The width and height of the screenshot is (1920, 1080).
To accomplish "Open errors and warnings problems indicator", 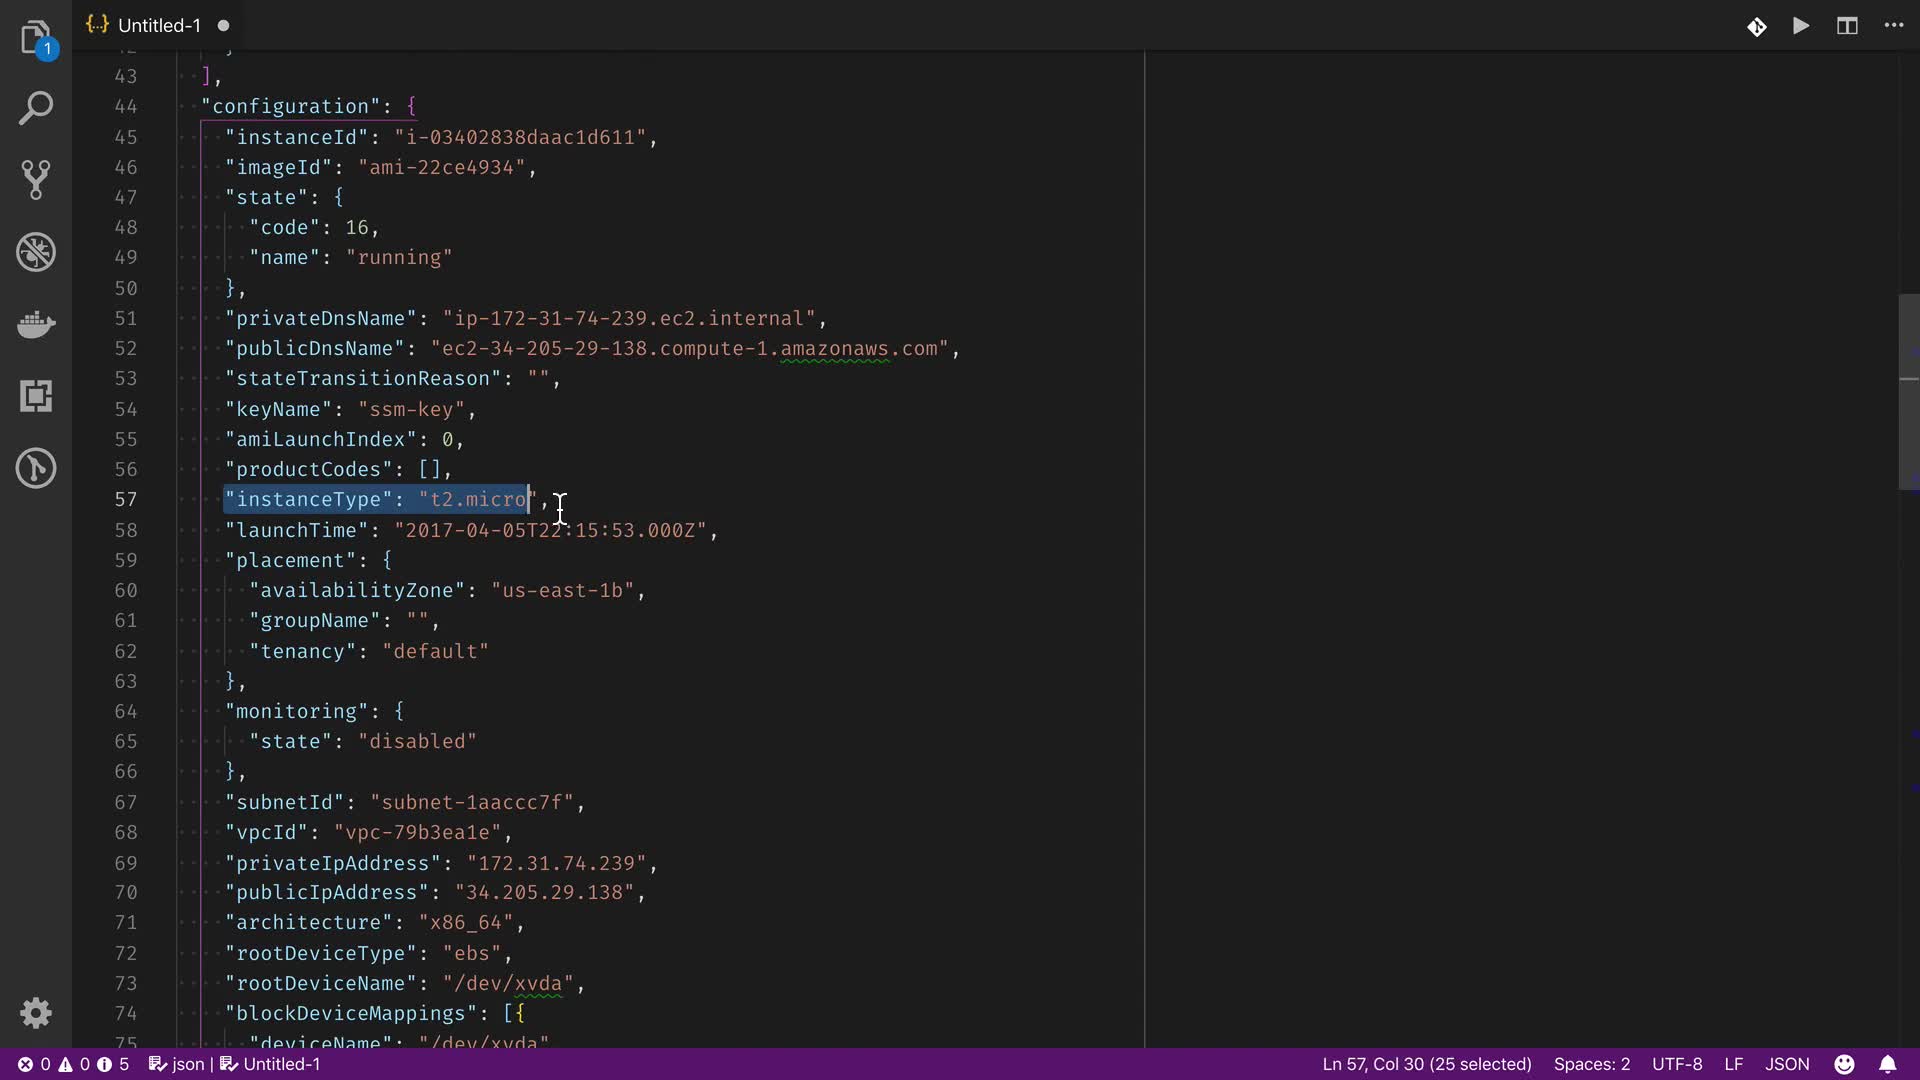I will [x=73, y=1064].
